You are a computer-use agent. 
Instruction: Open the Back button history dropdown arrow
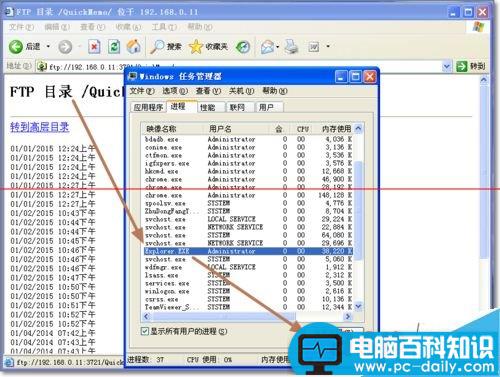coord(48,46)
